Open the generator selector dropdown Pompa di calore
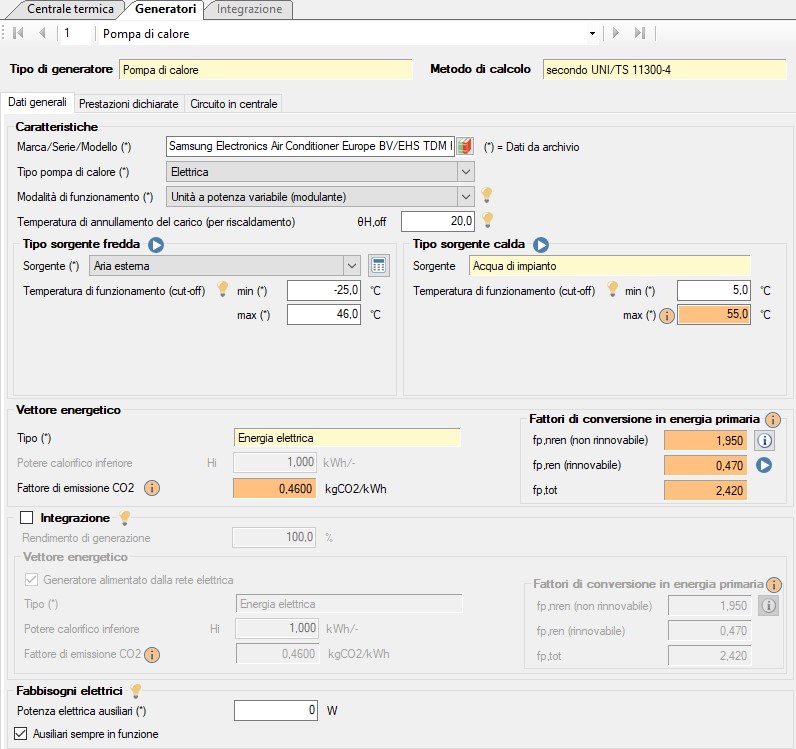Viewport: 796px width, 749px height. click(x=592, y=34)
